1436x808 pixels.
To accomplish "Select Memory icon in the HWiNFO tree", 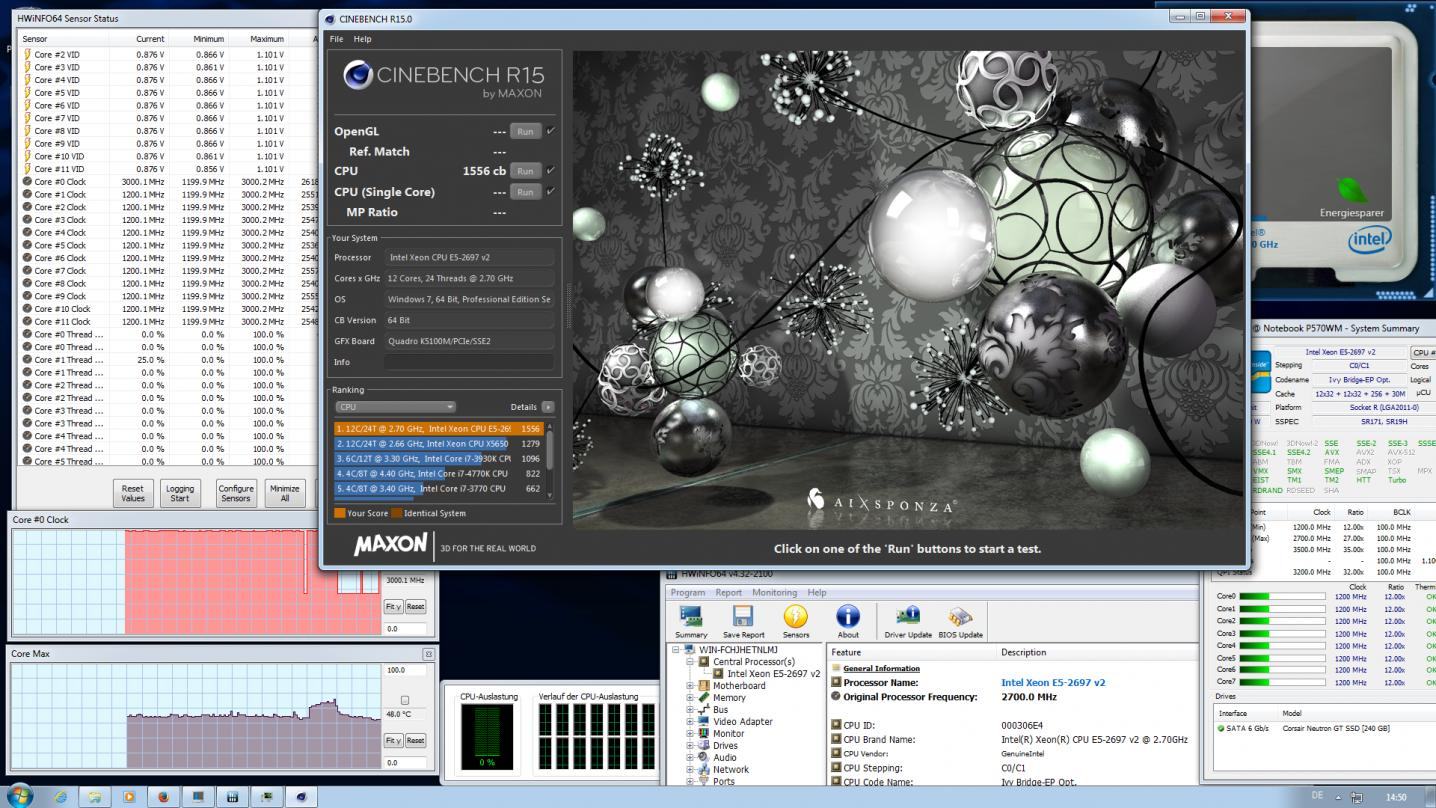I will [705, 698].
